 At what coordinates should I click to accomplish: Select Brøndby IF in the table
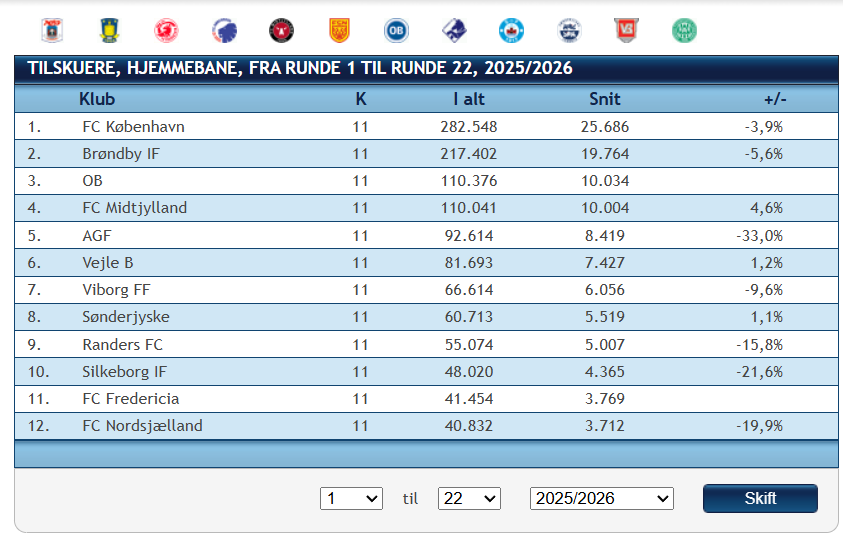coord(121,154)
